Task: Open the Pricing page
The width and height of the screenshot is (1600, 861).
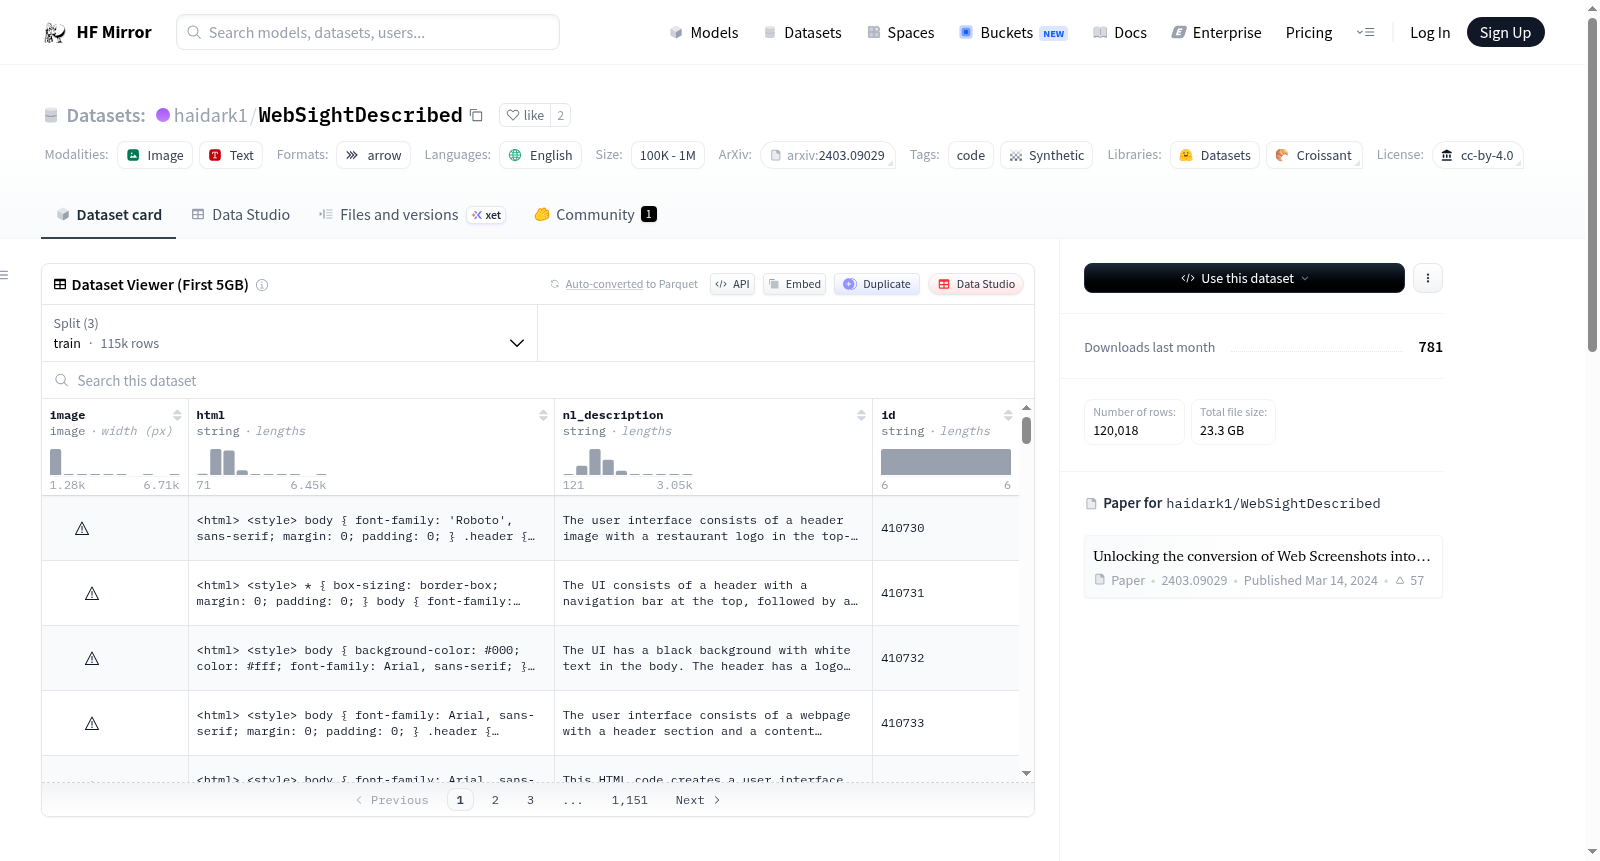Action: tap(1309, 32)
